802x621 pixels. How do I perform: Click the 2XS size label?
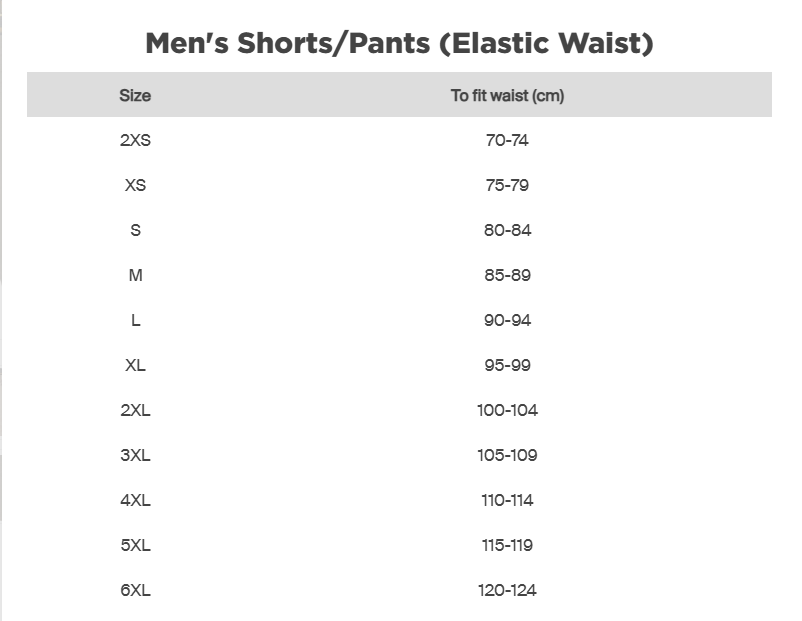135,141
